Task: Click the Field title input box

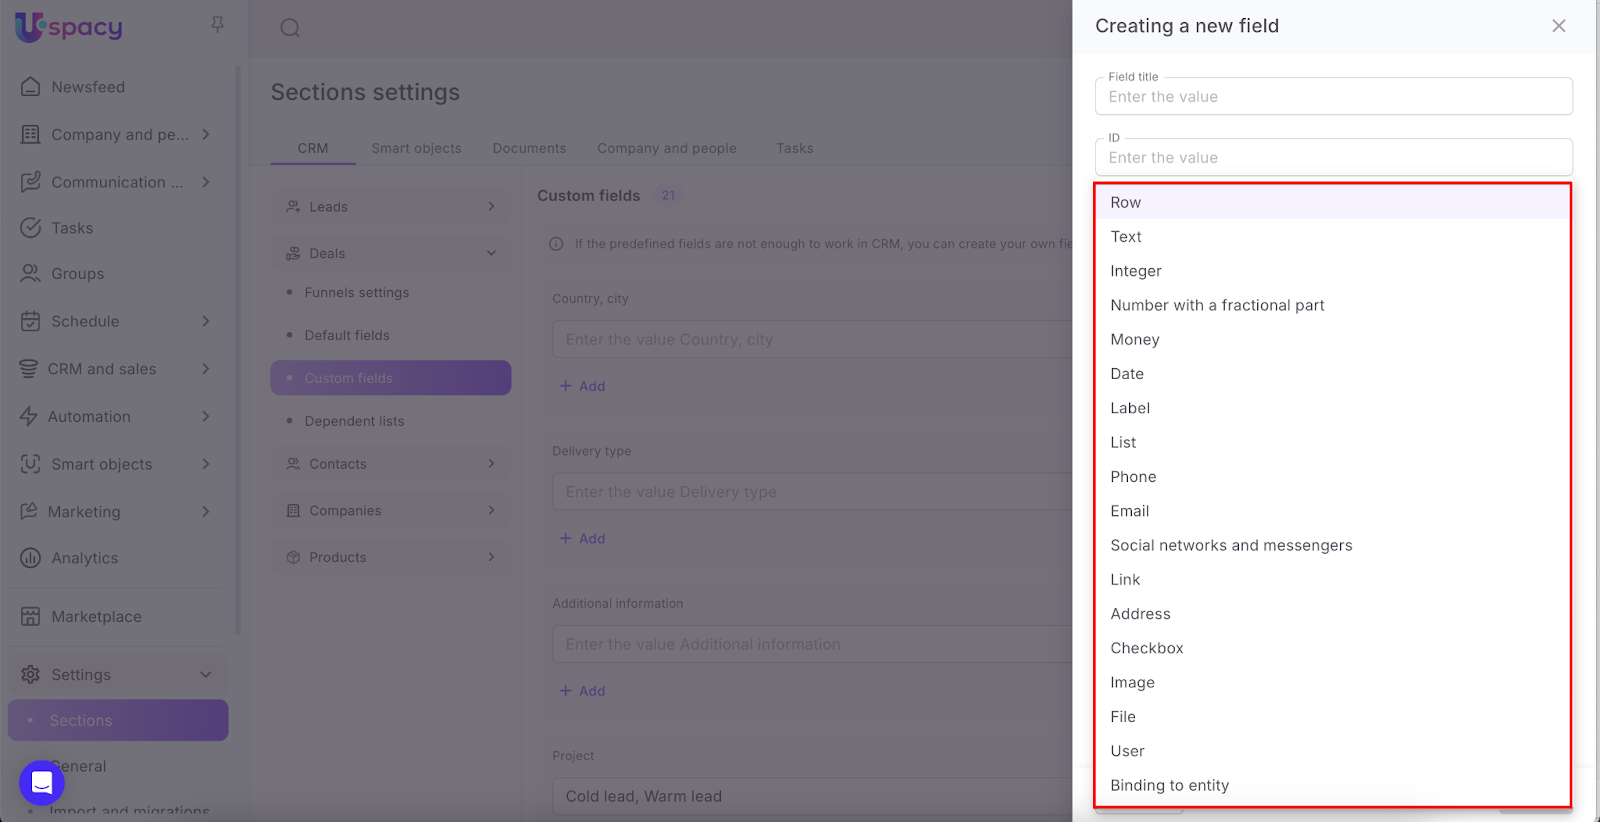Action: 1333,97
